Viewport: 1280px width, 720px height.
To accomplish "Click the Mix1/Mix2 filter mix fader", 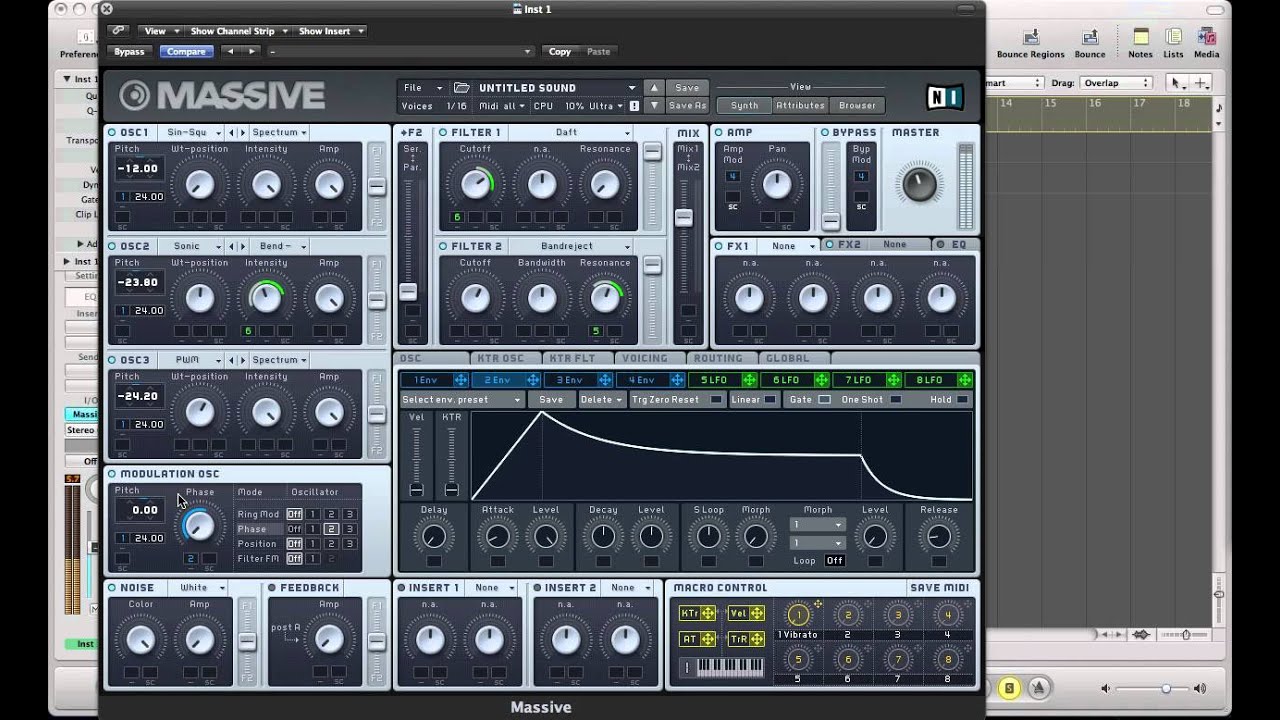I will point(684,217).
